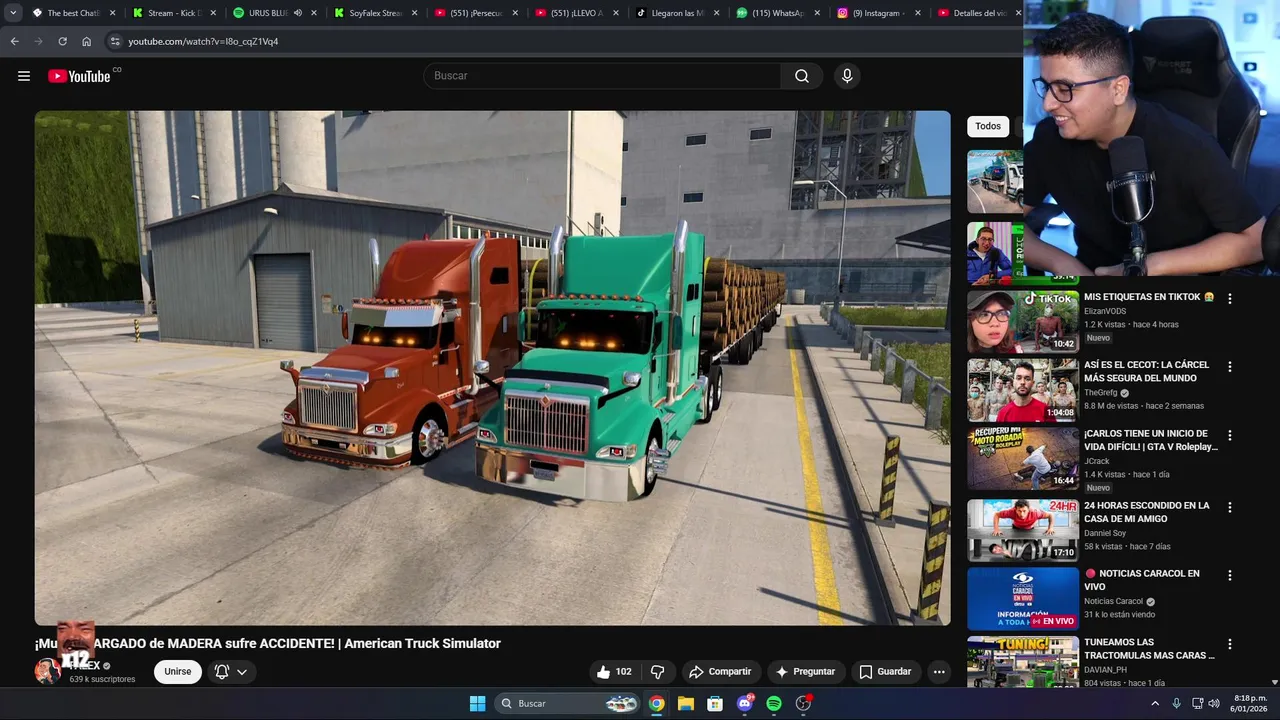Viewport: 1280px width, 720px height.
Task: Open 24 HORAS ESCONDIDO video title
Action: point(1146,512)
